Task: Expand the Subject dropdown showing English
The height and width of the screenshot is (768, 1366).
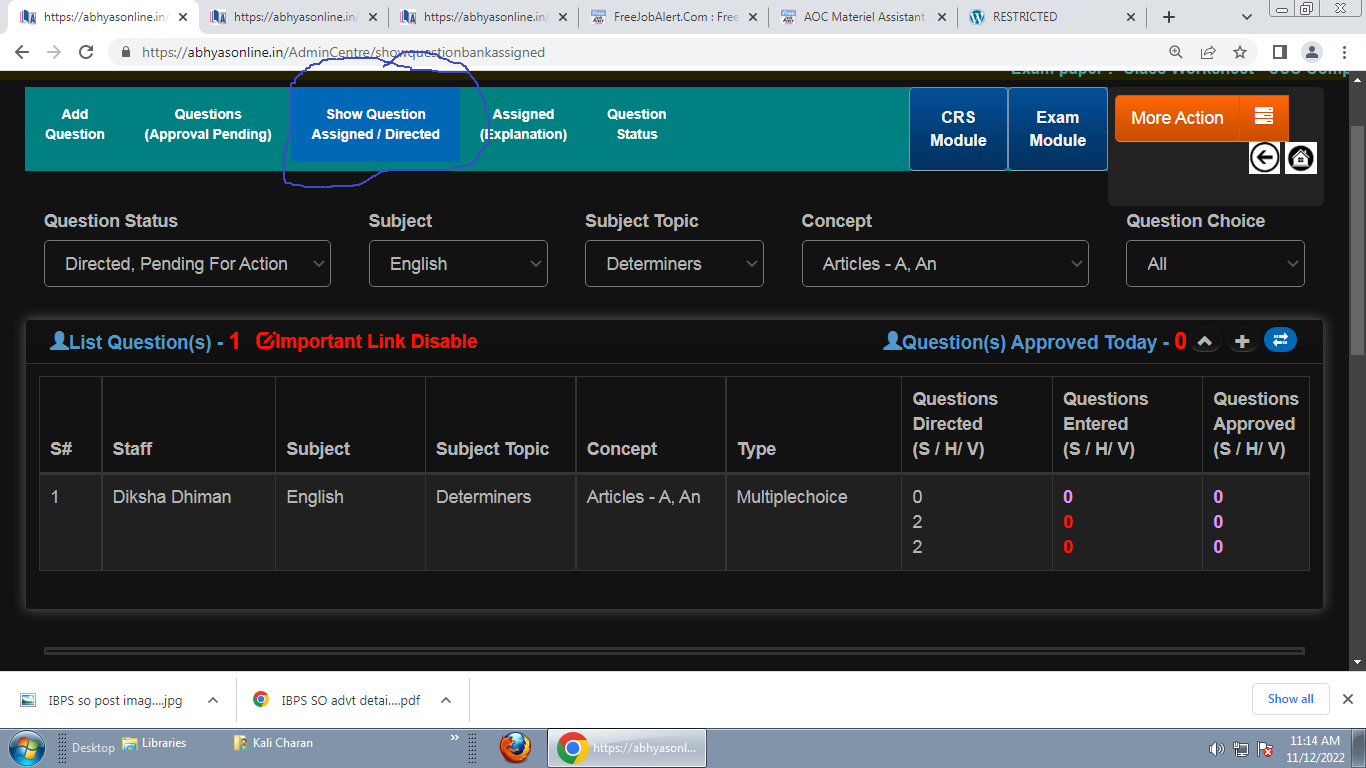Action: 458,264
